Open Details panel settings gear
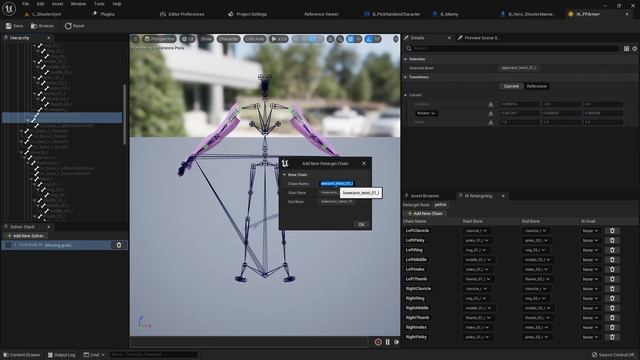640x360 pixels. (635, 49)
